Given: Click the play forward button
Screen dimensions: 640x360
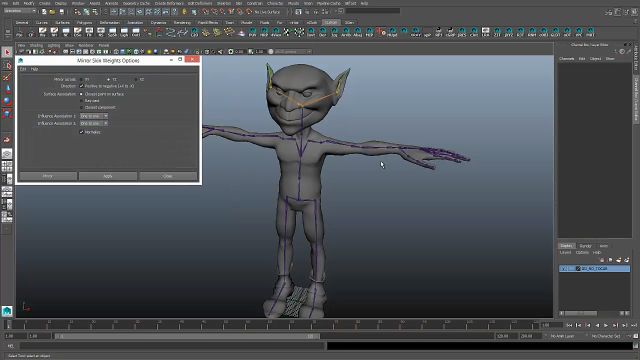Looking at the screenshot, I should tap(606, 325).
